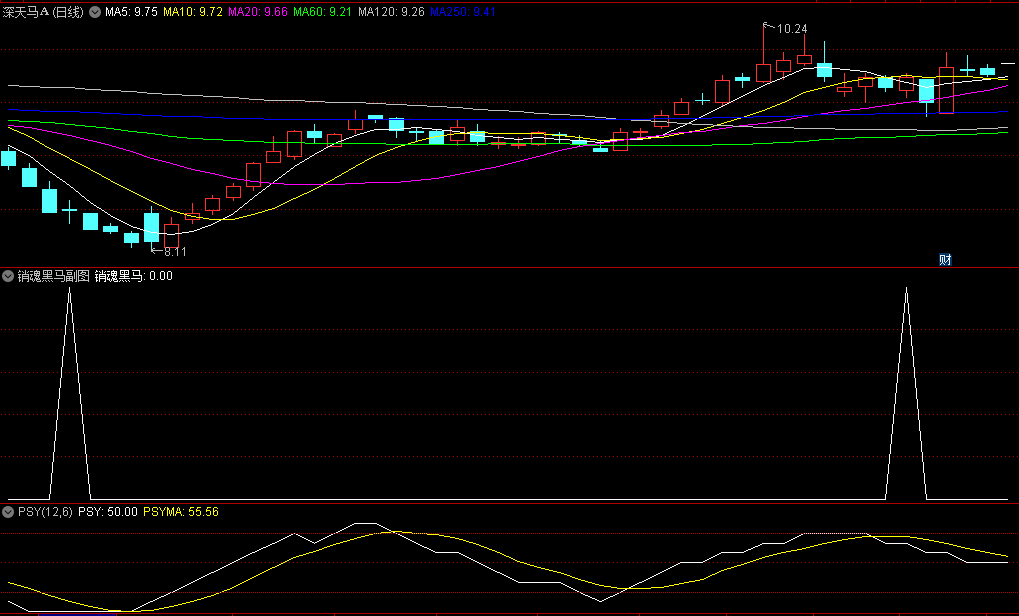1019x616 pixels.
Task: Select the MA250: 9.41 label
Action: pos(463,12)
